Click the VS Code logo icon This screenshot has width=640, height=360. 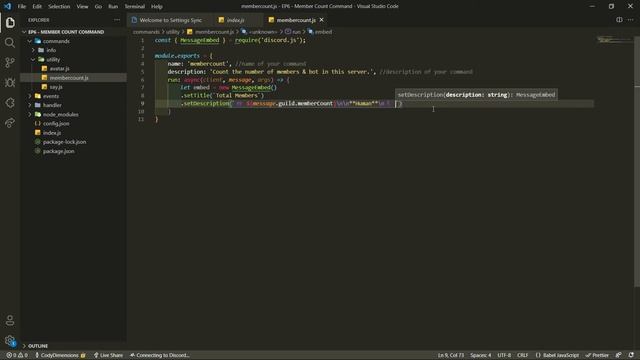point(7,6)
